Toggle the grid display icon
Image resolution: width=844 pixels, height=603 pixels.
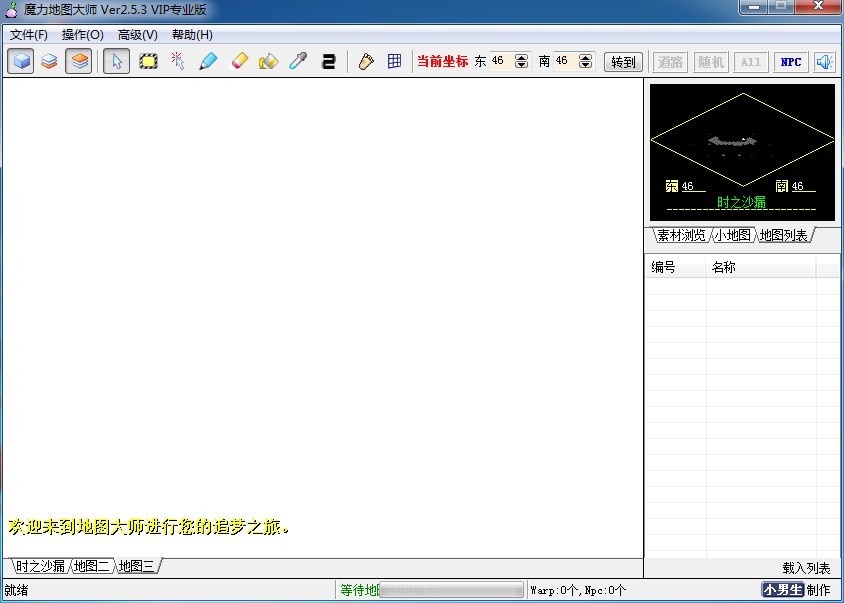tap(395, 61)
